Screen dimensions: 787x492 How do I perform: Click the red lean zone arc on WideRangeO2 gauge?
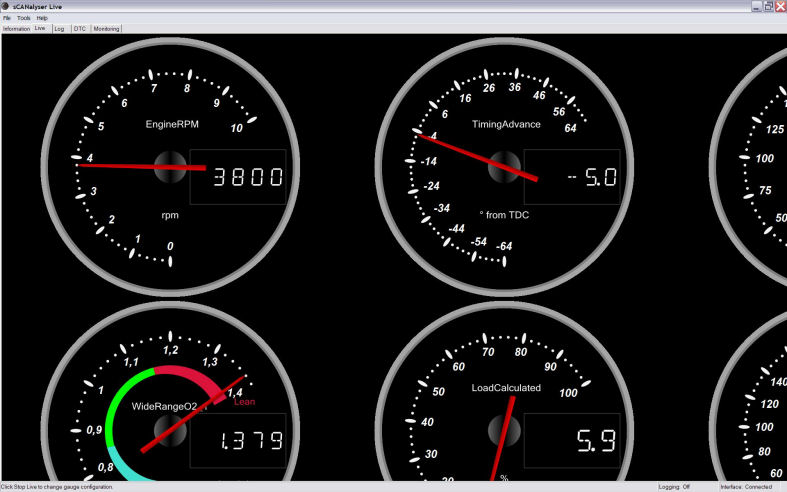coord(193,377)
